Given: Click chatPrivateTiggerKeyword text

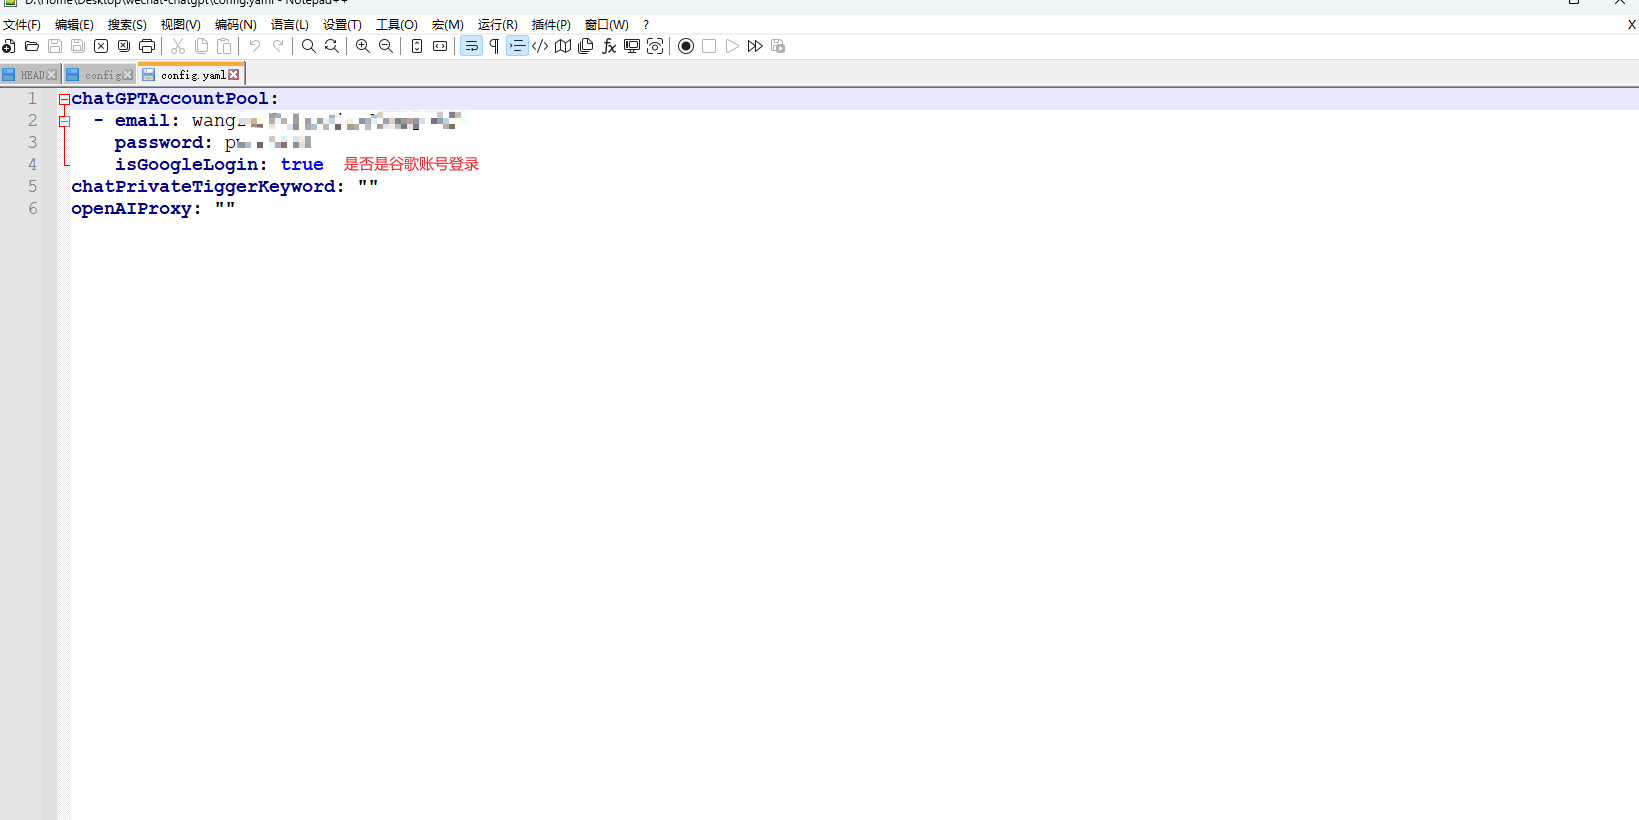Looking at the screenshot, I should click(x=203, y=187).
